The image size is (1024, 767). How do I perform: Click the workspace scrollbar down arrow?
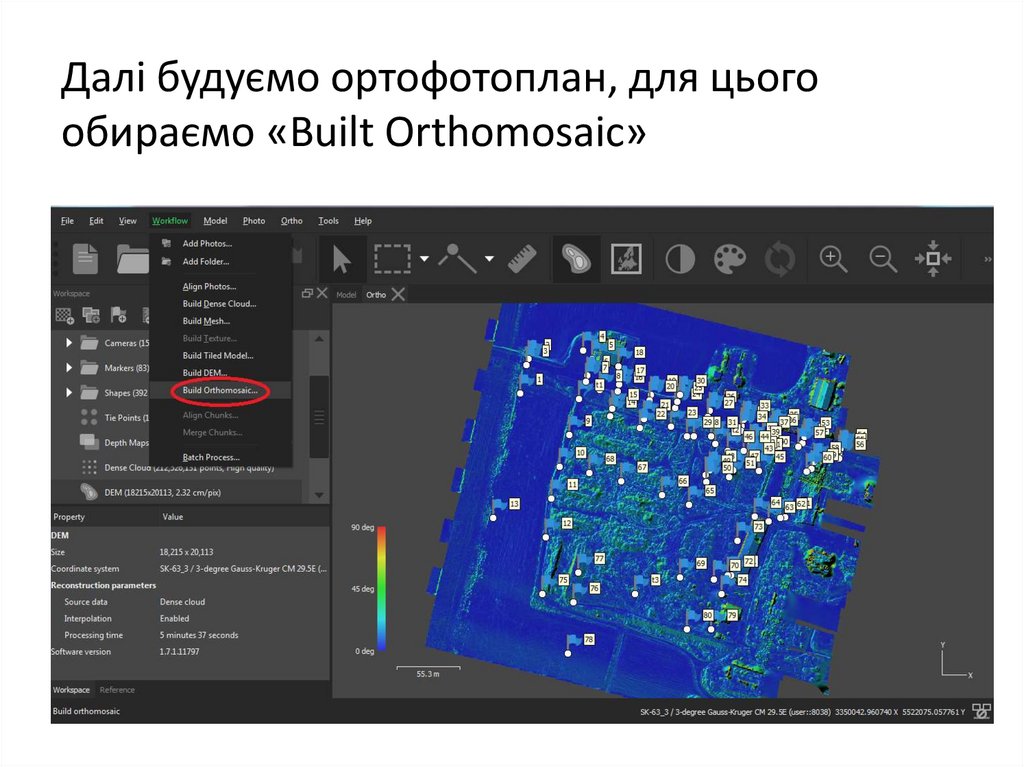(319, 495)
